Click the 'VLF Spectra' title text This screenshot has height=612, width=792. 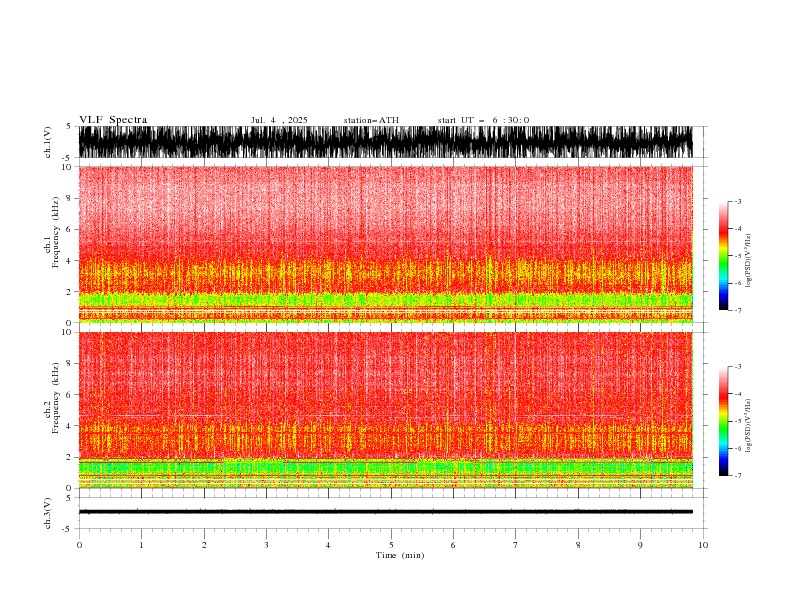(113, 120)
